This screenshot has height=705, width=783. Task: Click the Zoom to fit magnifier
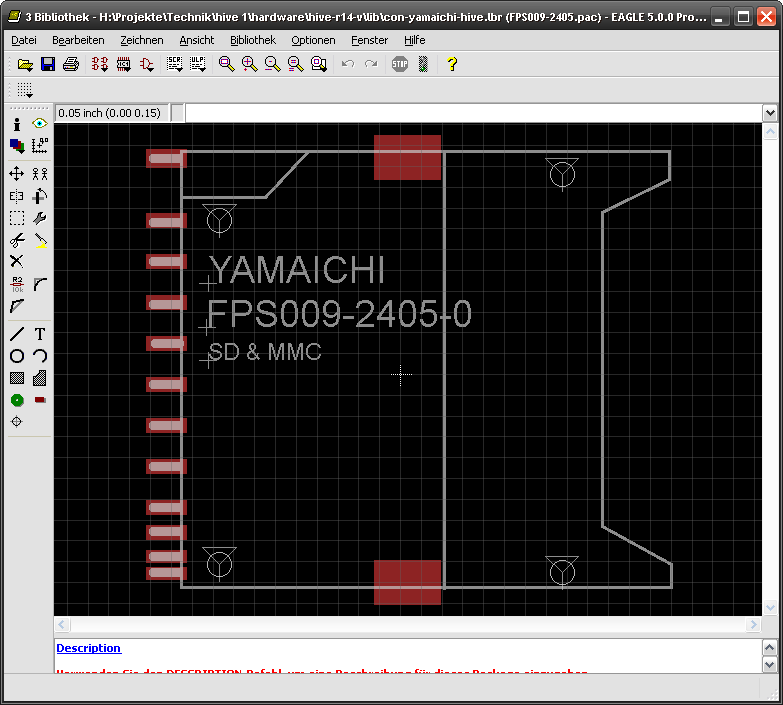[x=227, y=64]
